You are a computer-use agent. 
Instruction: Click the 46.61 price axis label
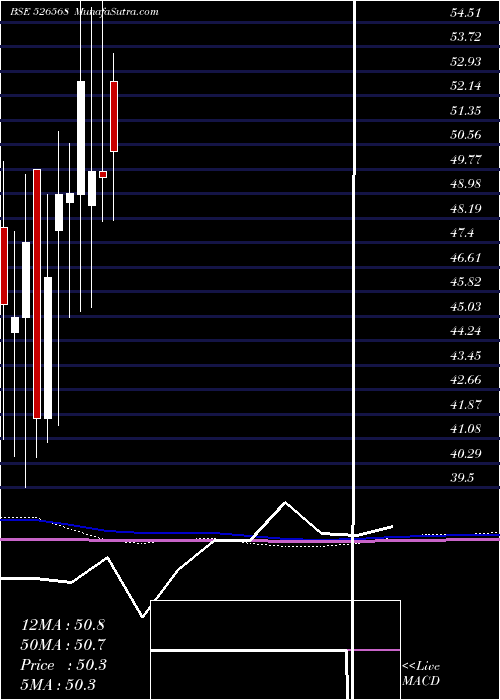(x=466, y=258)
